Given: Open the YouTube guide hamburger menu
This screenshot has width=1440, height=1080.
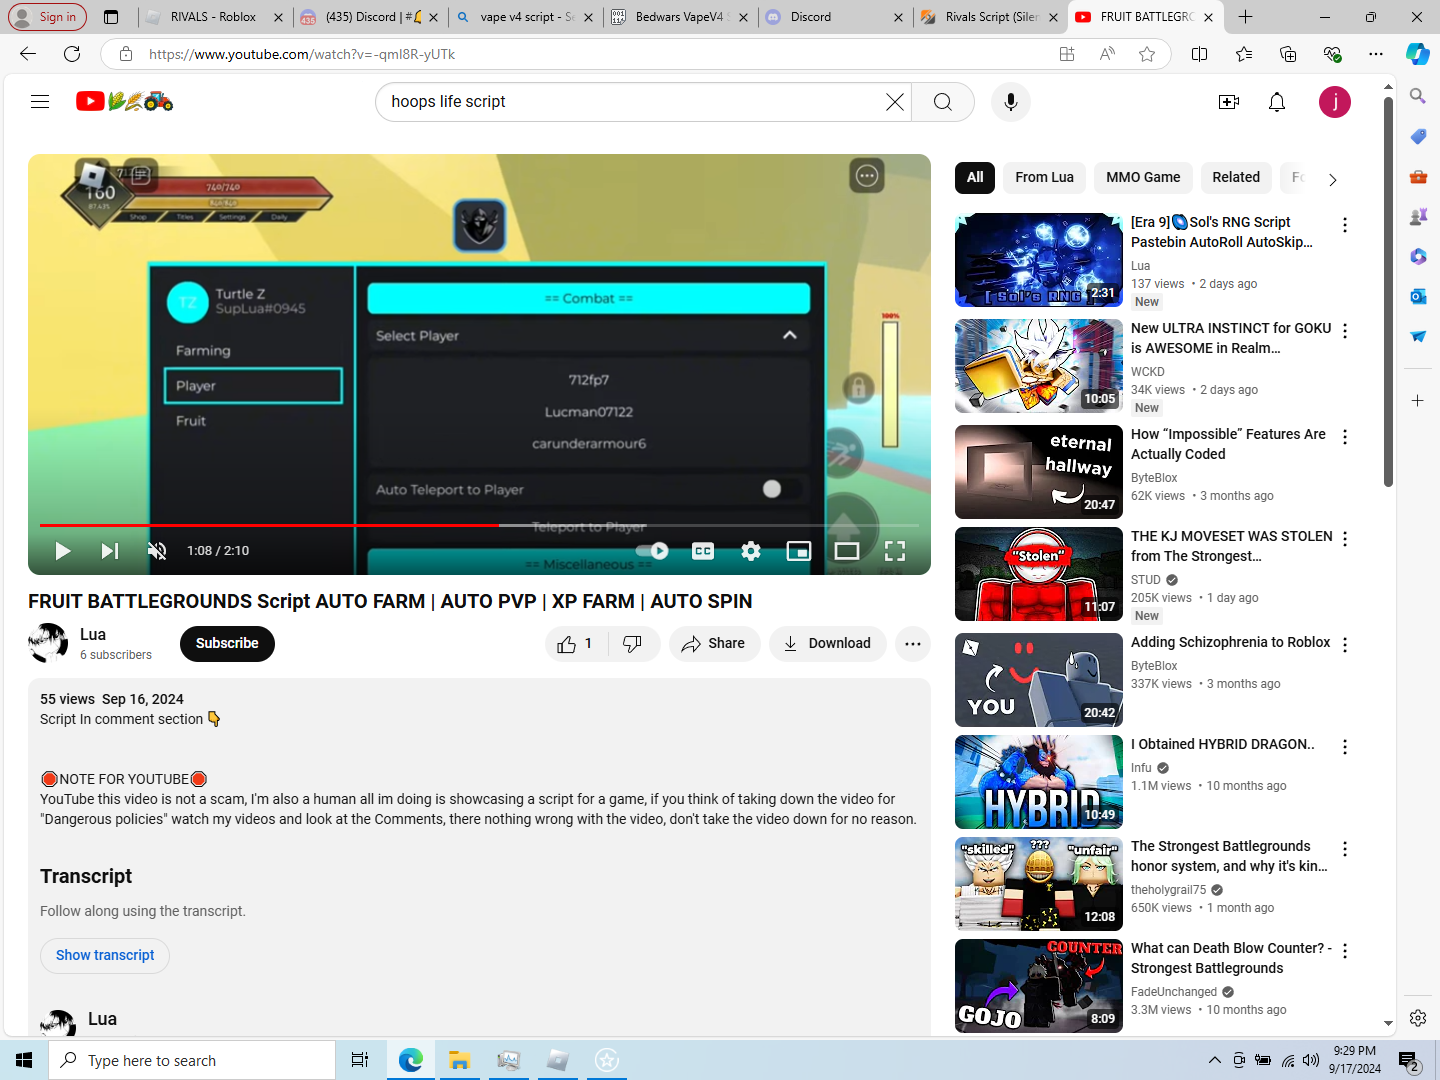Looking at the screenshot, I should click(40, 101).
